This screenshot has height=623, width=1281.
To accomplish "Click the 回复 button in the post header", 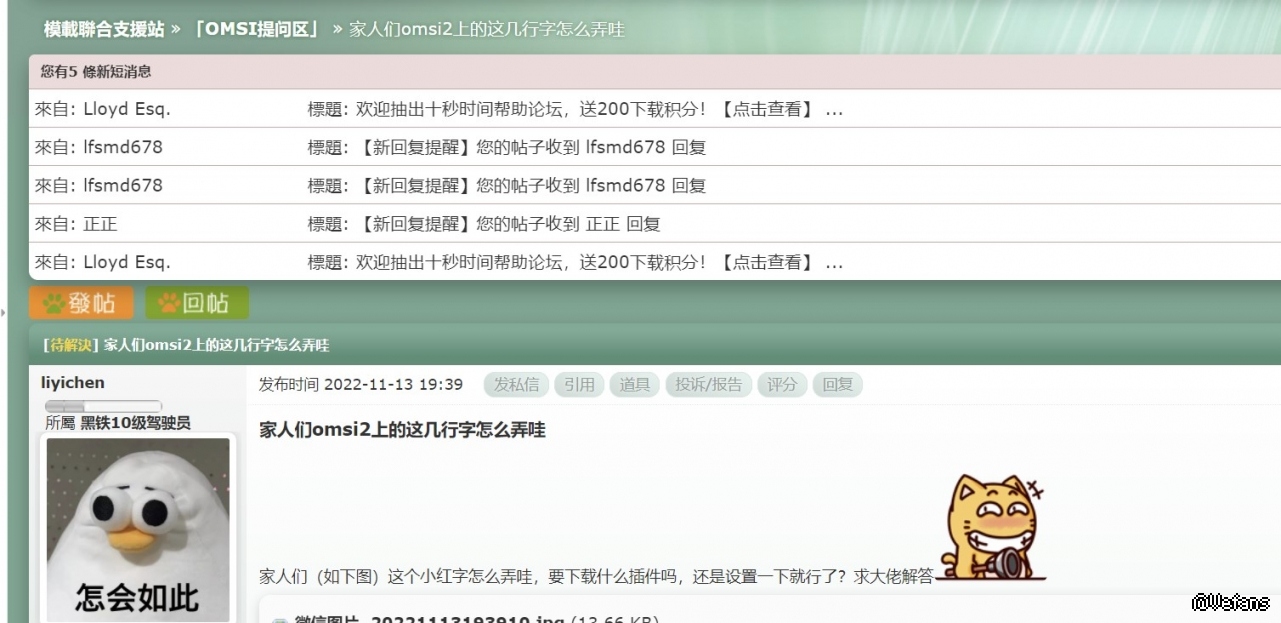I will [x=837, y=385].
